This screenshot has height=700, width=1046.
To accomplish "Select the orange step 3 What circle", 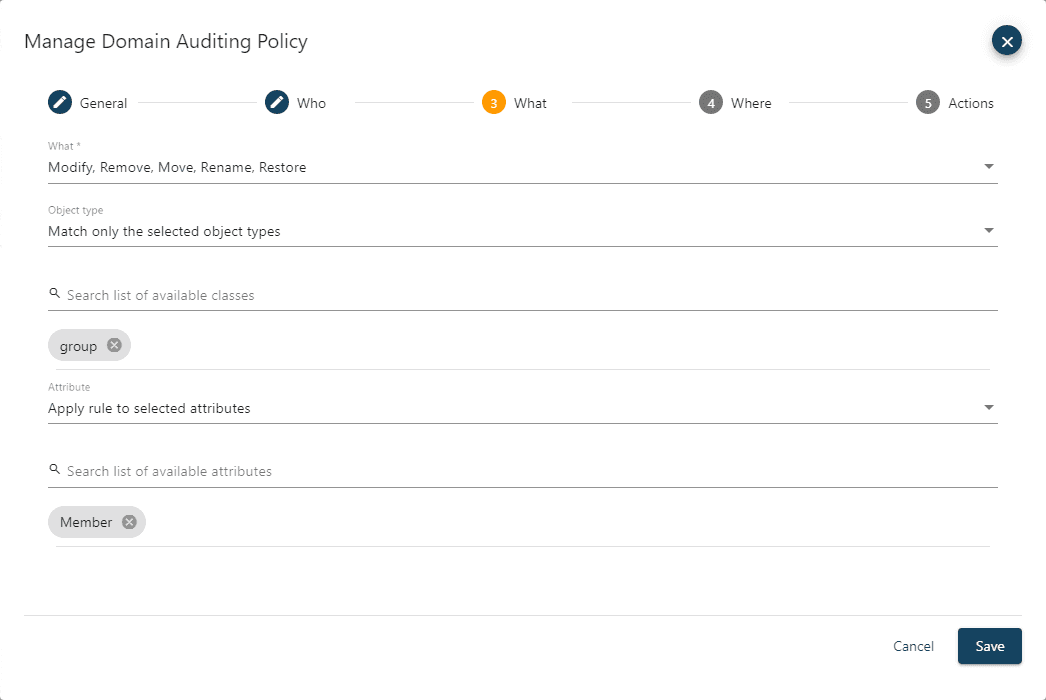I will pyautogui.click(x=494, y=102).
